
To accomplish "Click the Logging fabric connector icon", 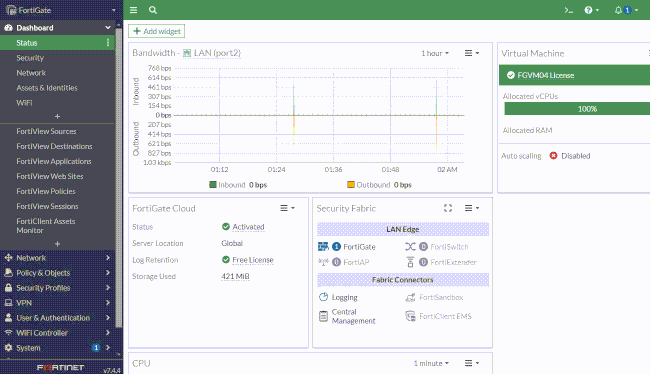I will 323,297.
